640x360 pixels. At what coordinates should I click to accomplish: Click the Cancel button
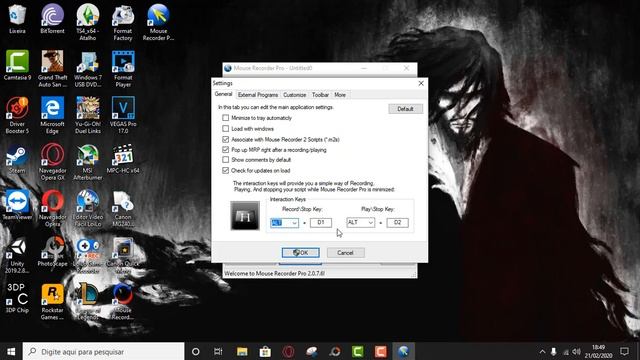coord(345,253)
